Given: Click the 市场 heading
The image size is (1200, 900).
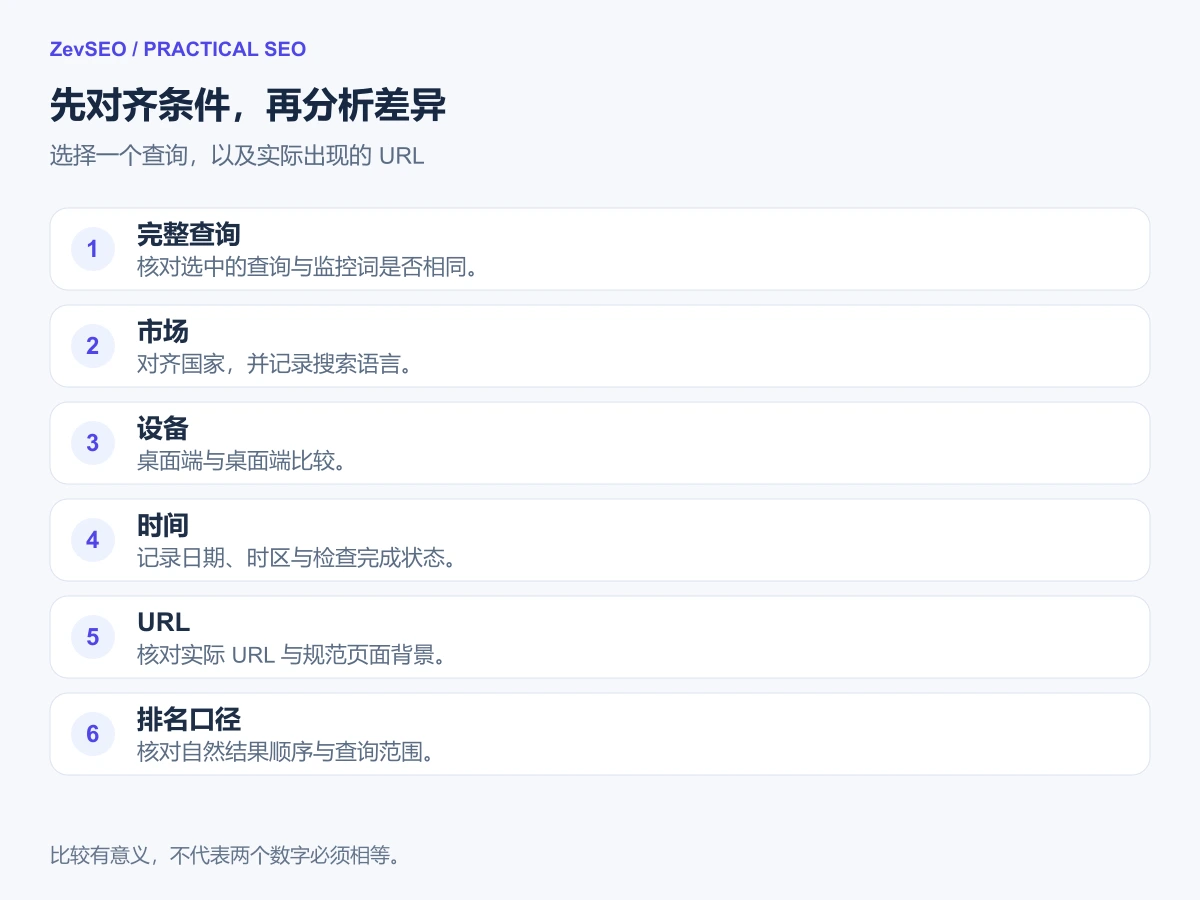Looking at the screenshot, I should (163, 332).
